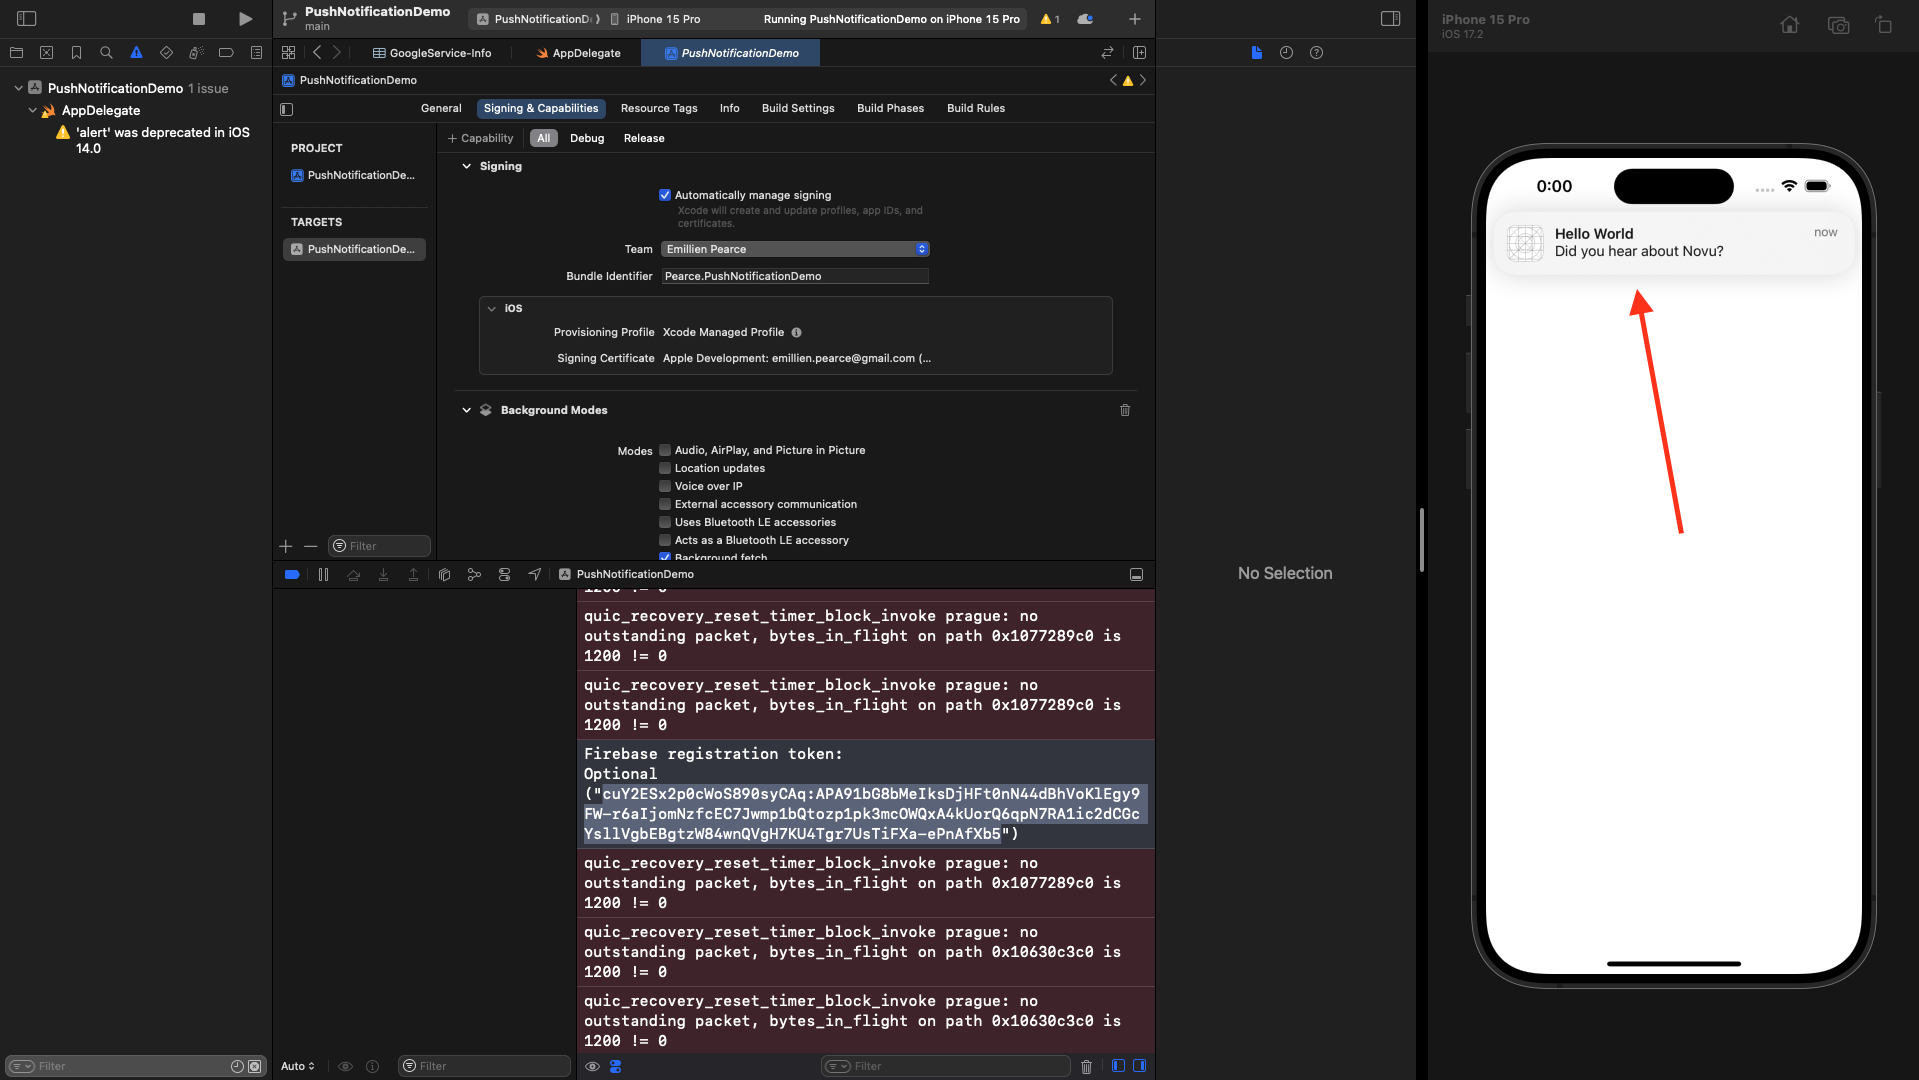Click simulator Home button icon
The image size is (1919, 1080).
[1789, 25]
